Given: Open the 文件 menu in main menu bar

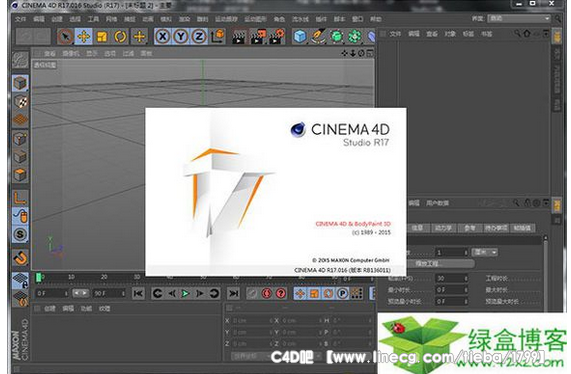Looking at the screenshot, I should click(20, 19).
